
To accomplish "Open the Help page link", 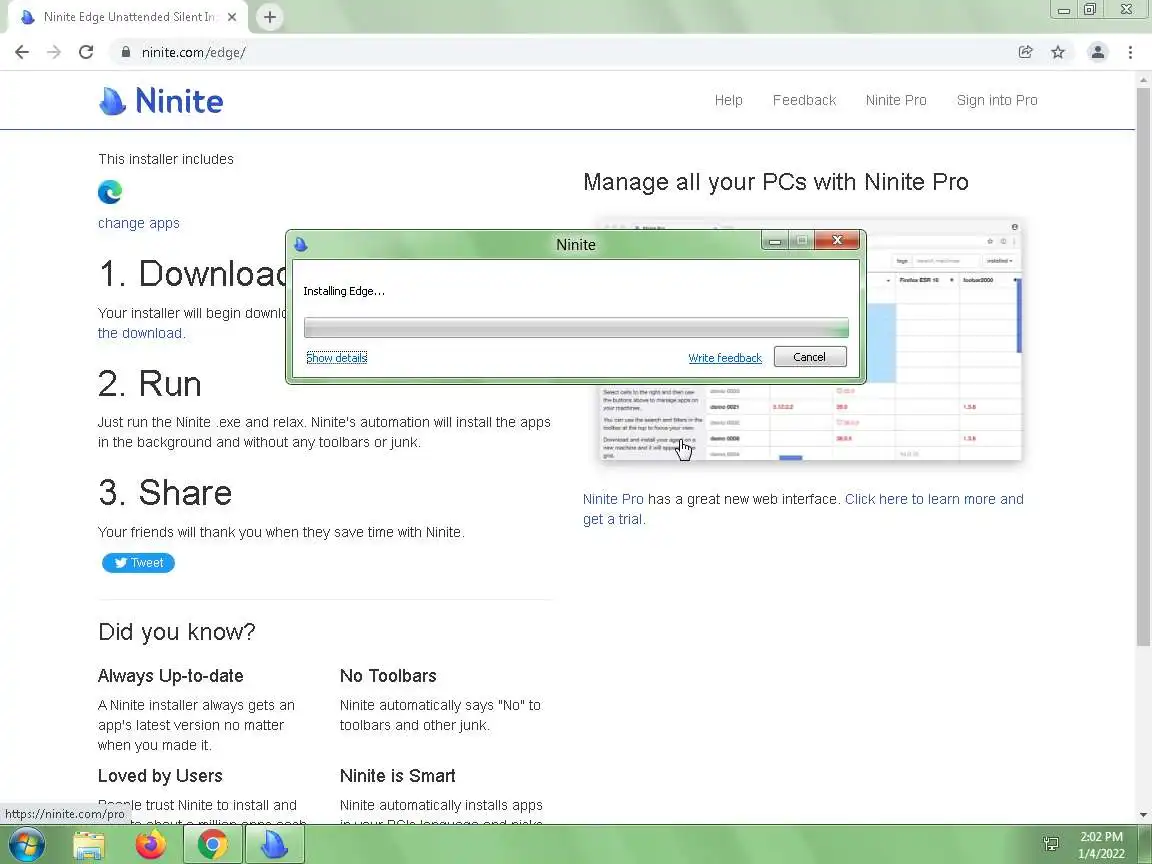I will coord(728,100).
